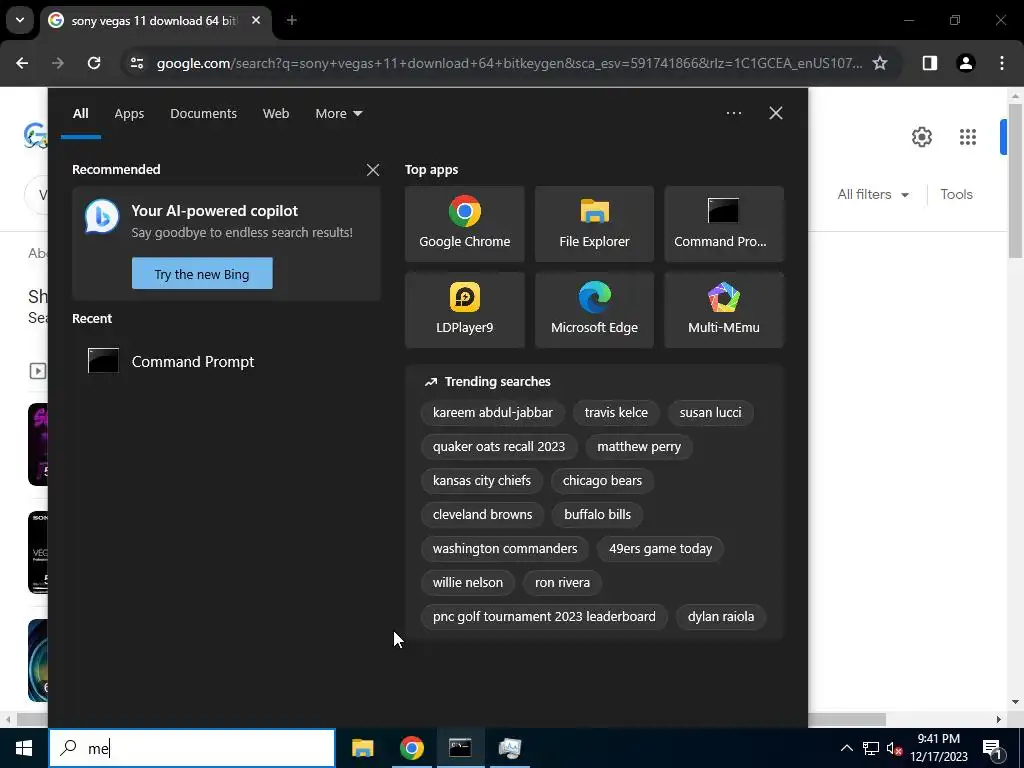The image size is (1024, 768).
Task: Open the clock and date in taskbar
Action: click(938, 748)
